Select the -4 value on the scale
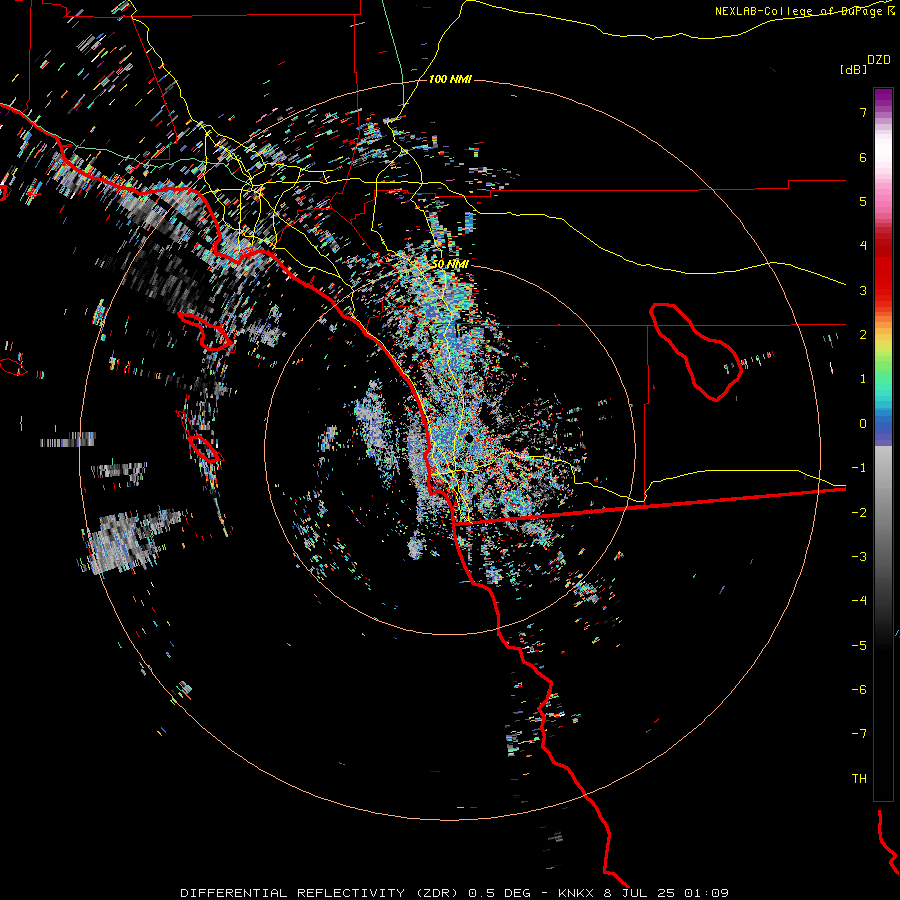 pos(859,601)
